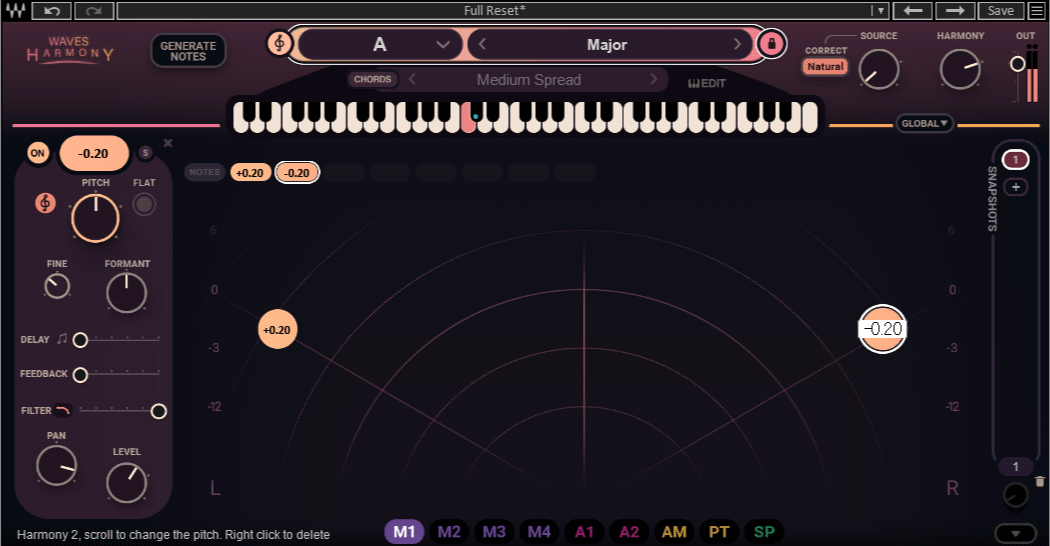Viewport: 1050px width, 546px height.
Task: Select the +0.20 voice circle on stage
Action: (x=277, y=329)
